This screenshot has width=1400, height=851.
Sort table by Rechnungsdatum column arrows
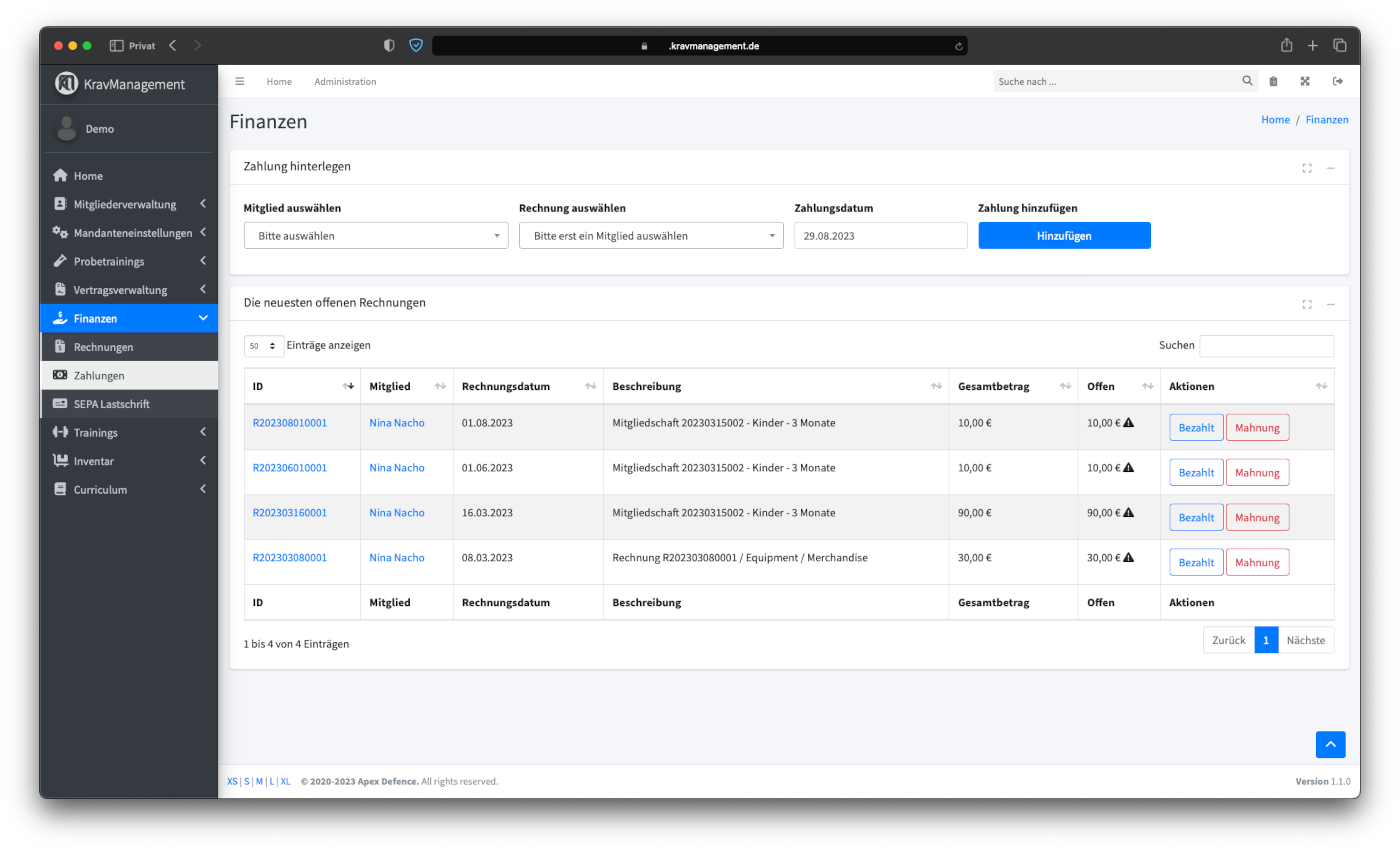[590, 386]
